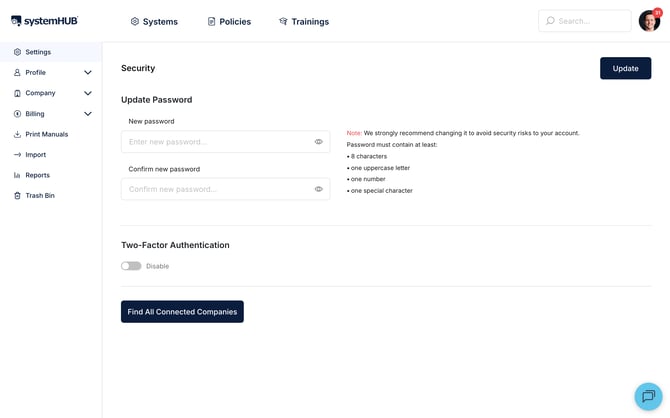Click the 'Confirm new password' label
This screenshot has width=670, height=418.
tap(164, 169)
